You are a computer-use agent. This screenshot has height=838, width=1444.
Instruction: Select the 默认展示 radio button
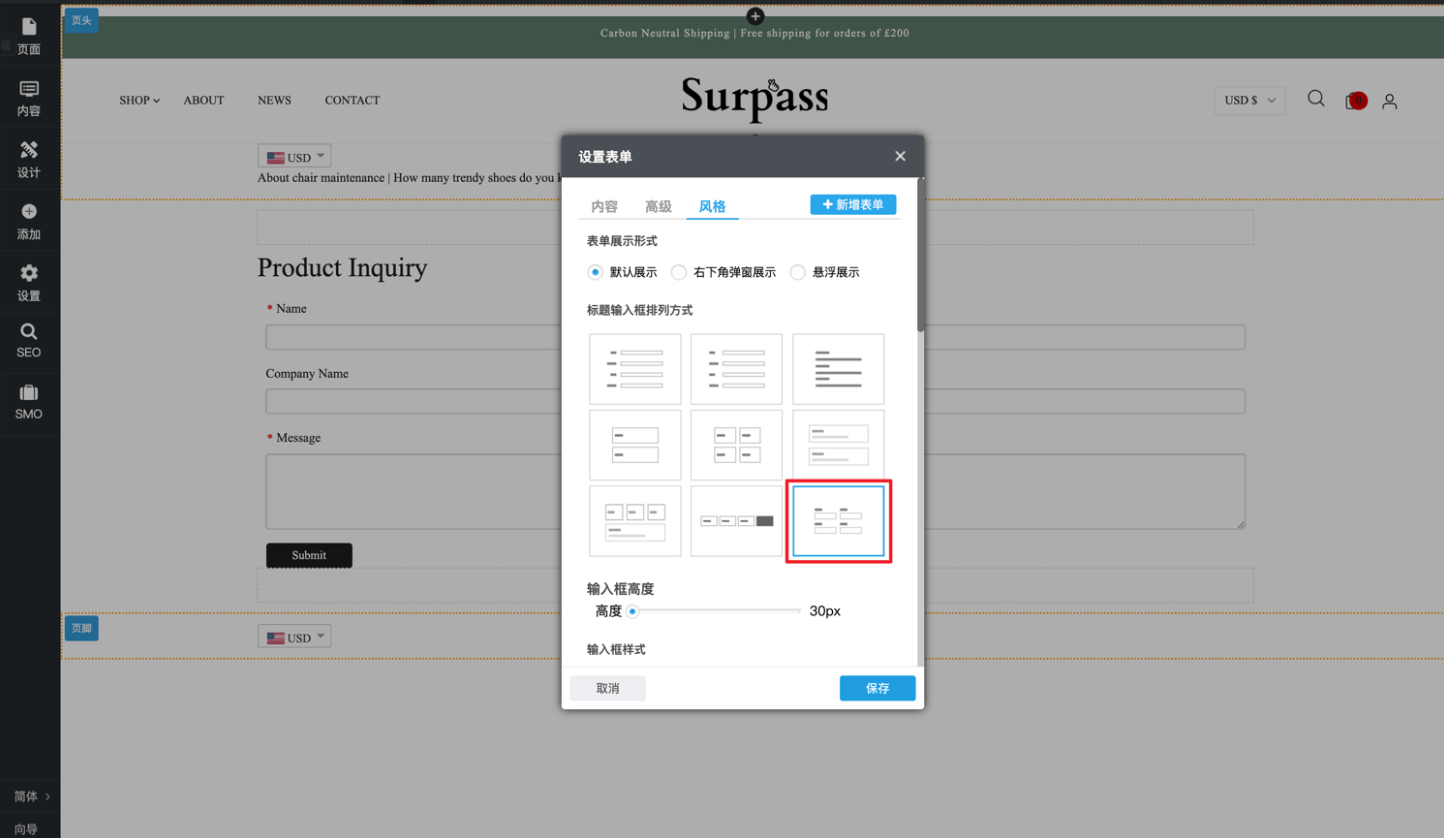[595, 272]
